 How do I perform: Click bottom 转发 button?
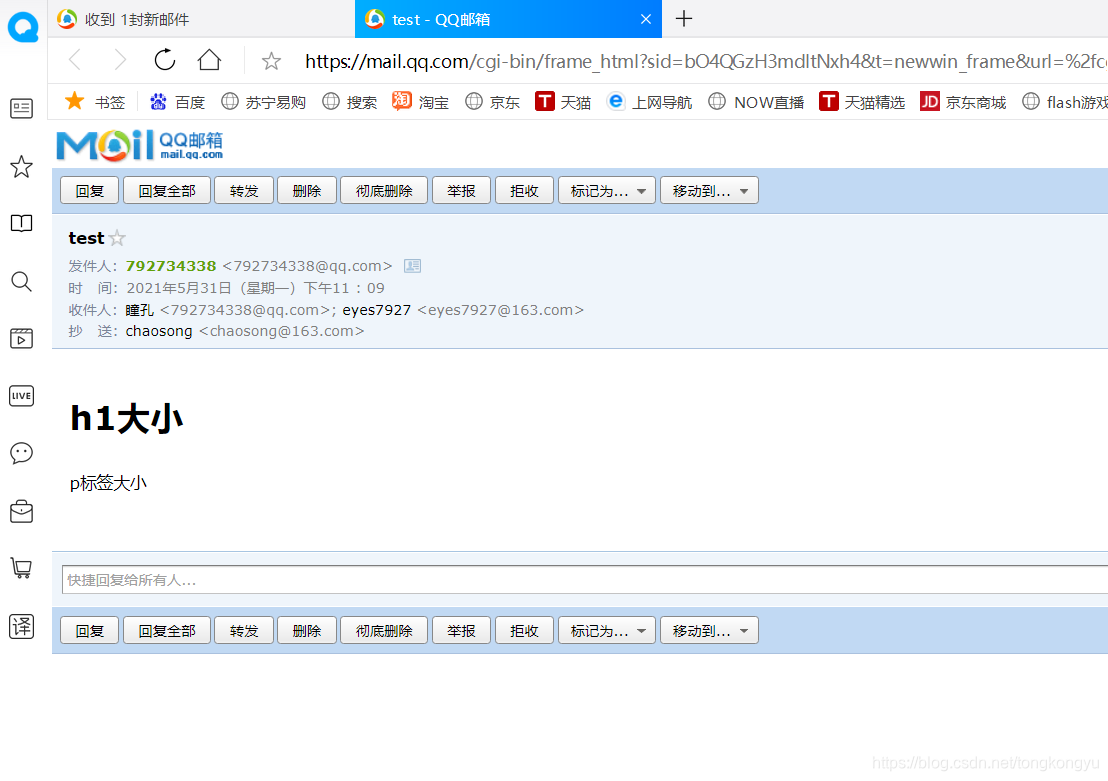pyautogui.click(x=244, y=630)
